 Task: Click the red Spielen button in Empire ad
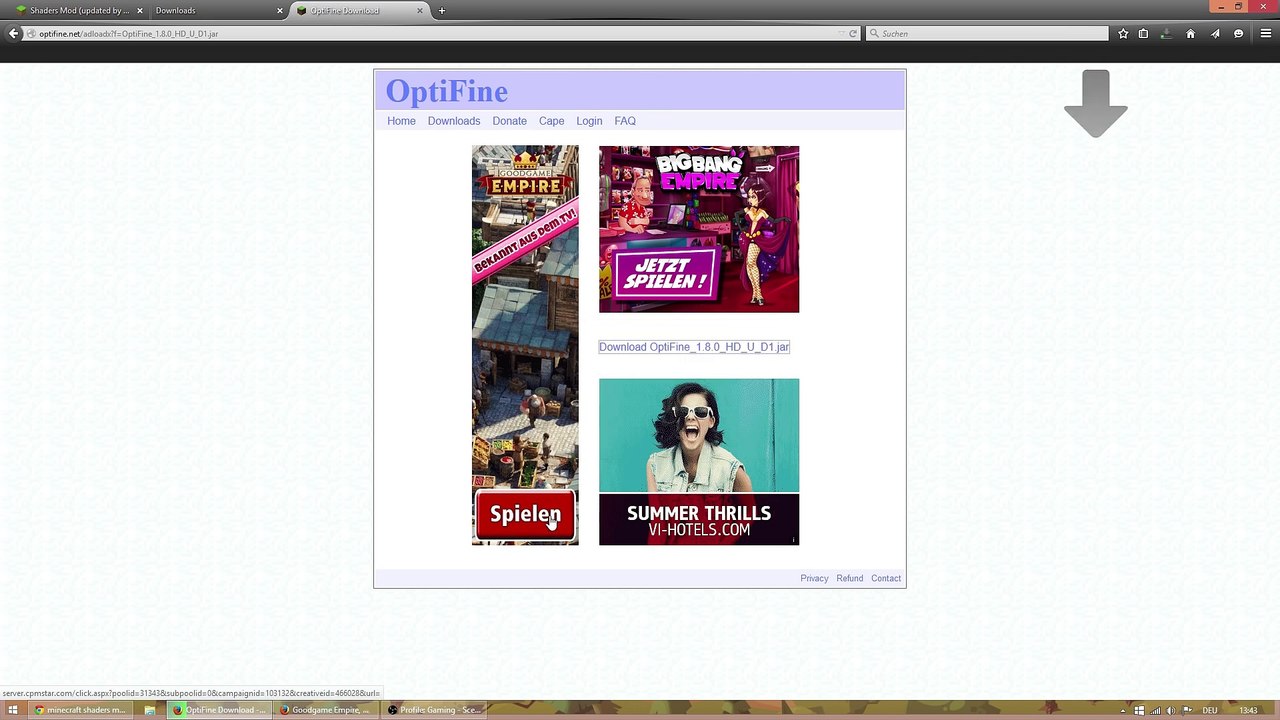(x=525, y=515)
